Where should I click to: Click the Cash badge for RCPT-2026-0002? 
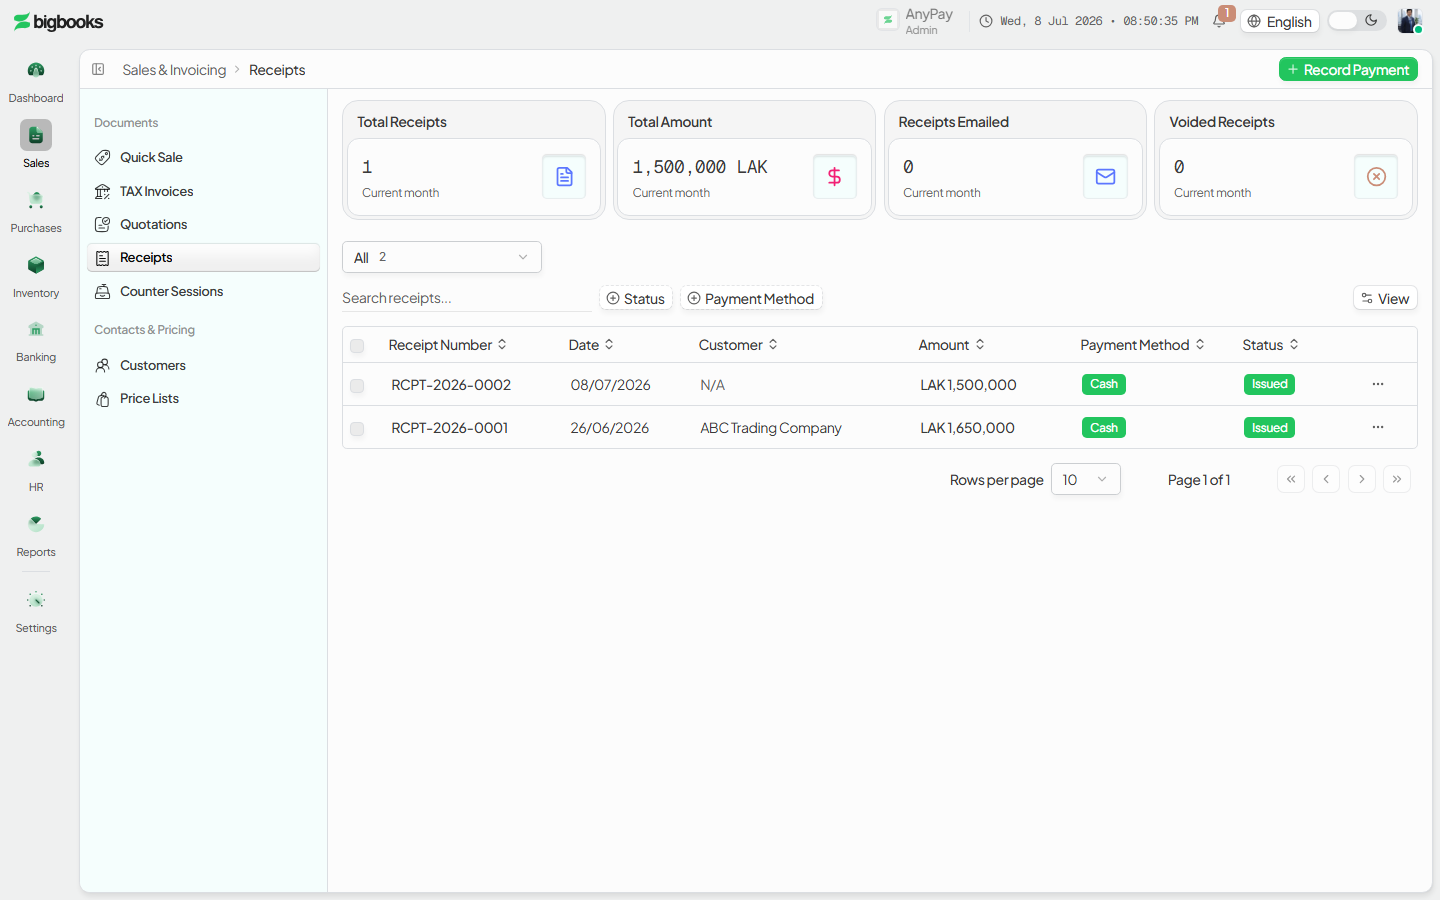click(x=1104, y=384)
